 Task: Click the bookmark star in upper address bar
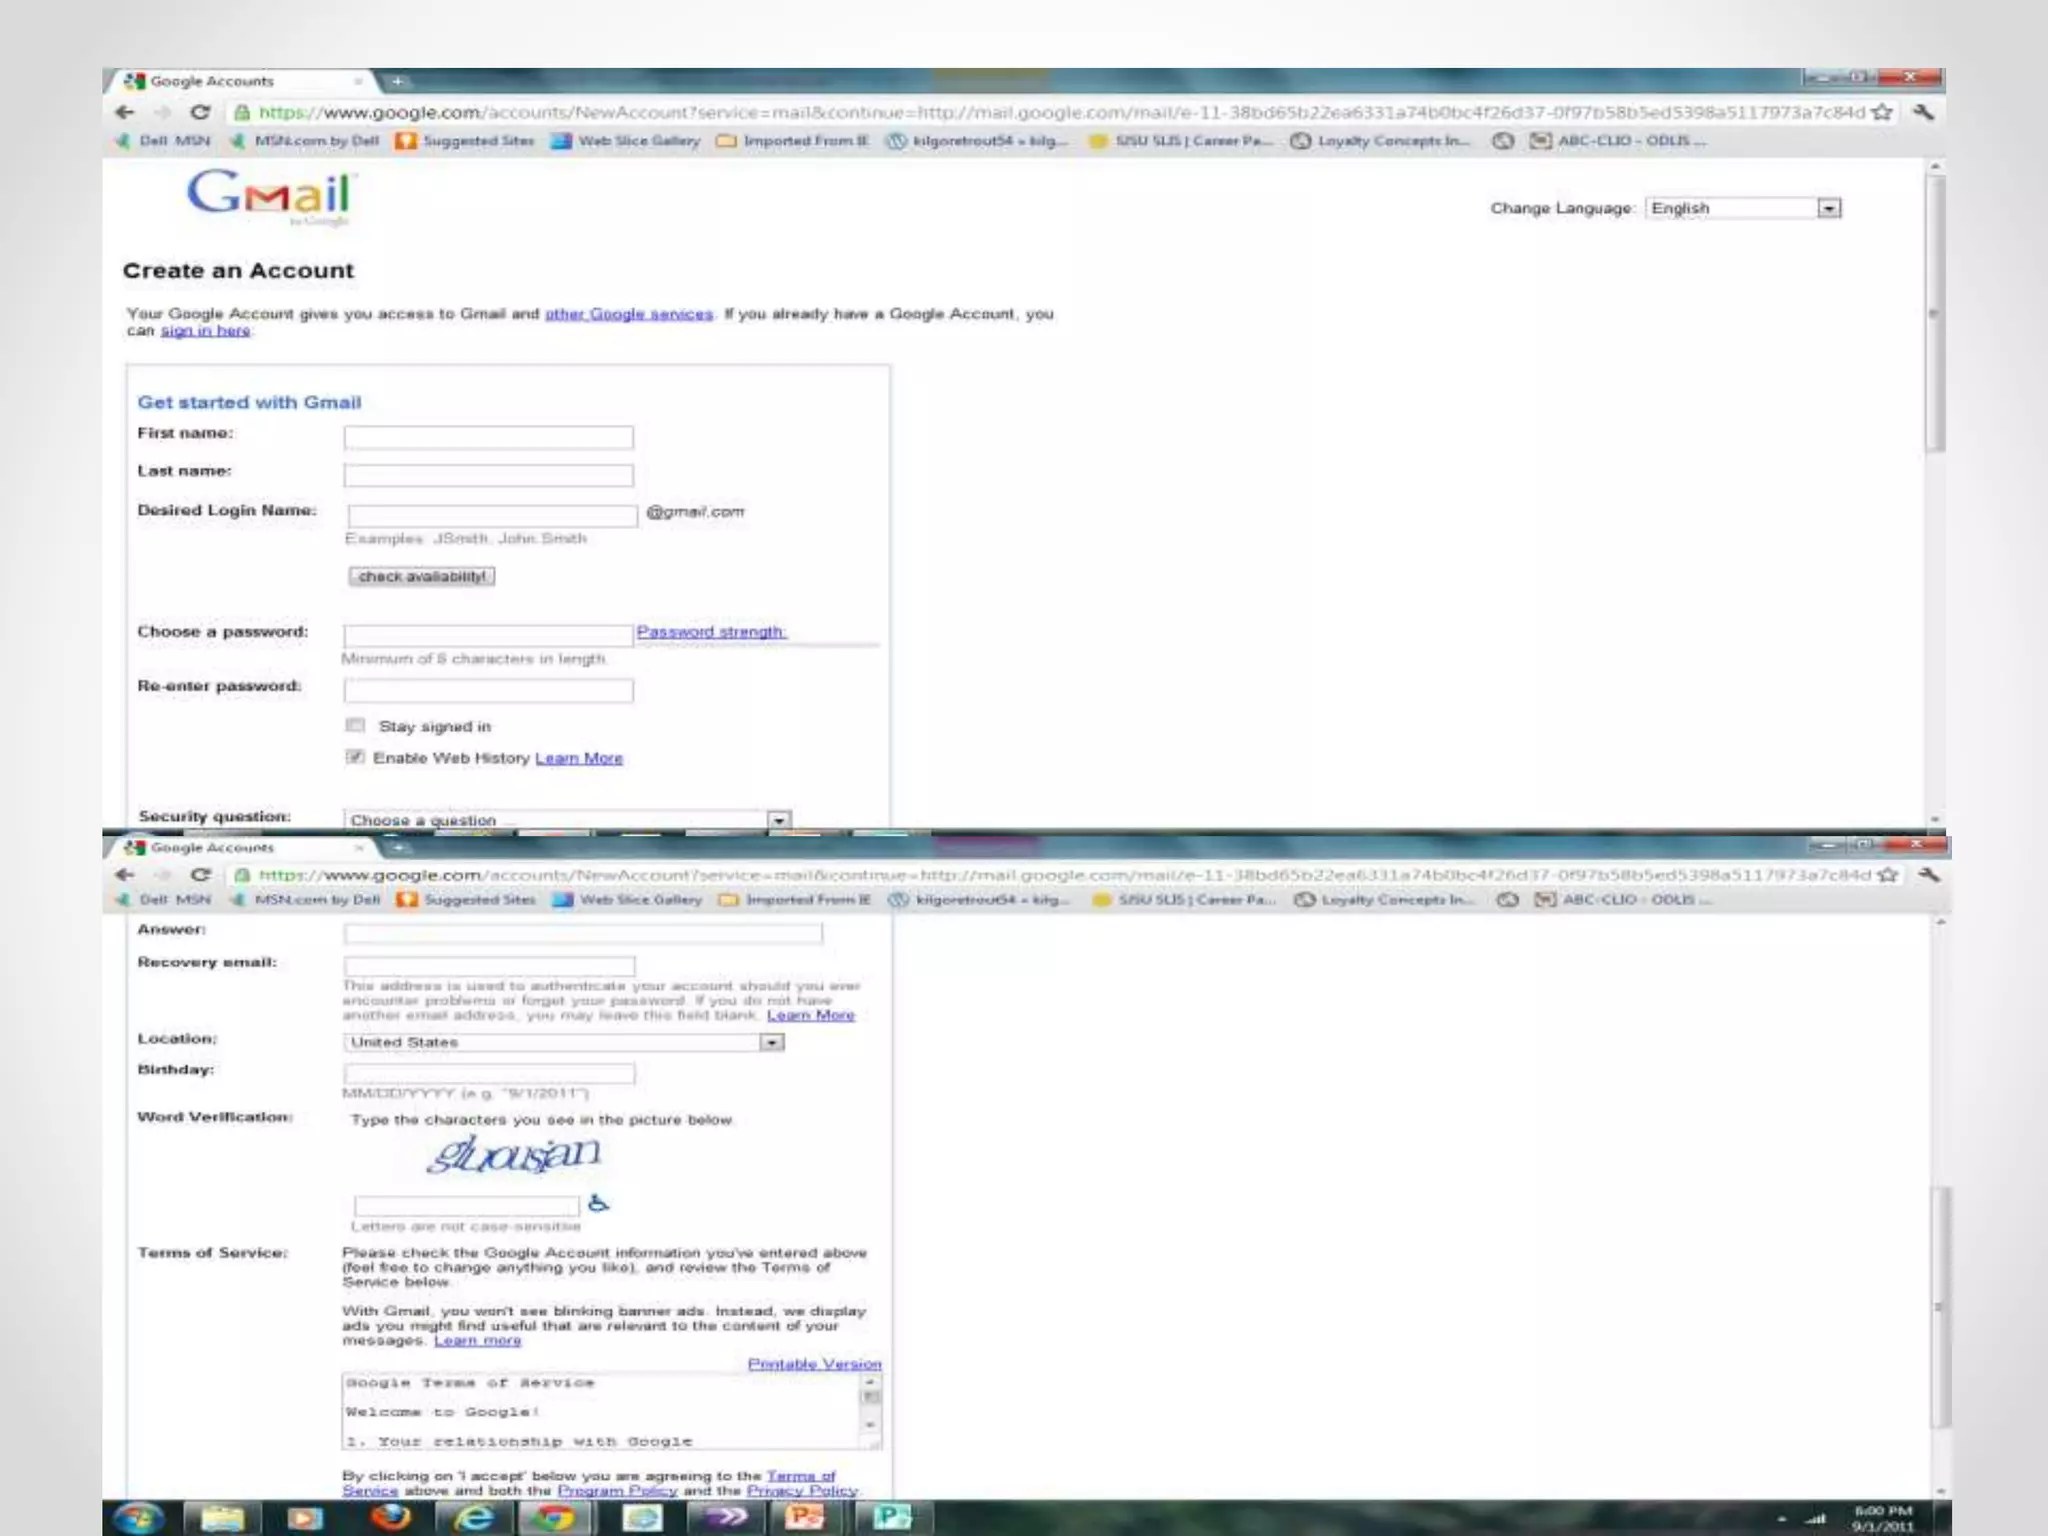tap(1882, 112)
